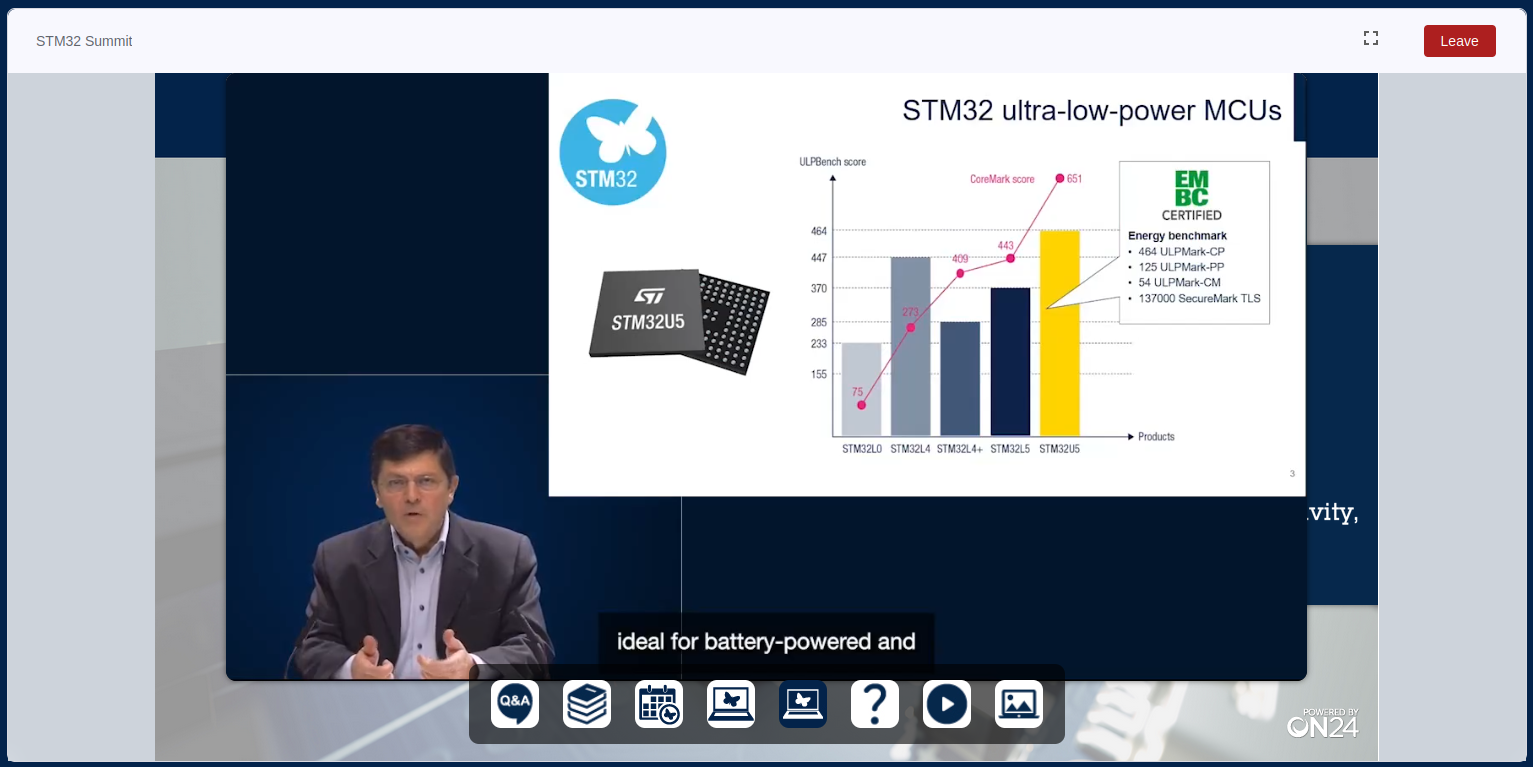1533x767 pixels.
Task: Click the STM32L4 bar in chart
Action: pos(911,346)
